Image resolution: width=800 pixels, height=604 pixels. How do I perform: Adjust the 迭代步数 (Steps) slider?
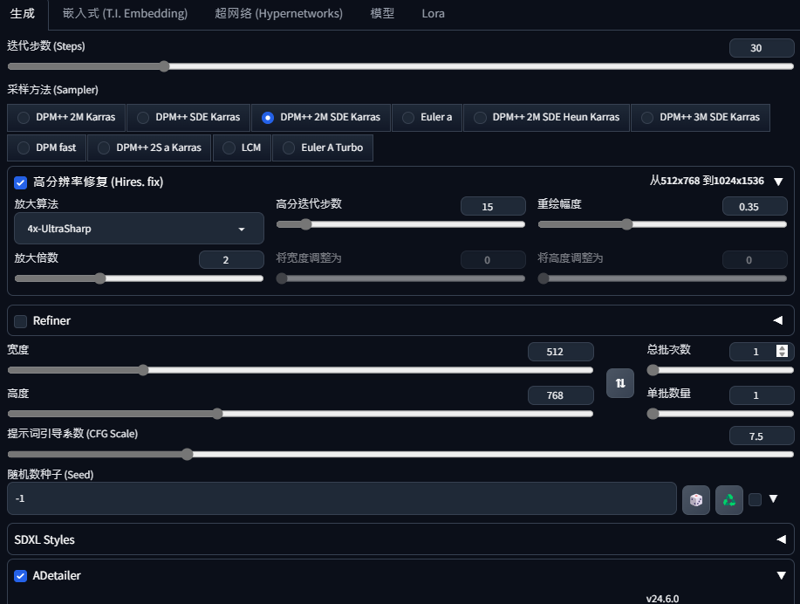pyautogui.click(x=401, y=66)
